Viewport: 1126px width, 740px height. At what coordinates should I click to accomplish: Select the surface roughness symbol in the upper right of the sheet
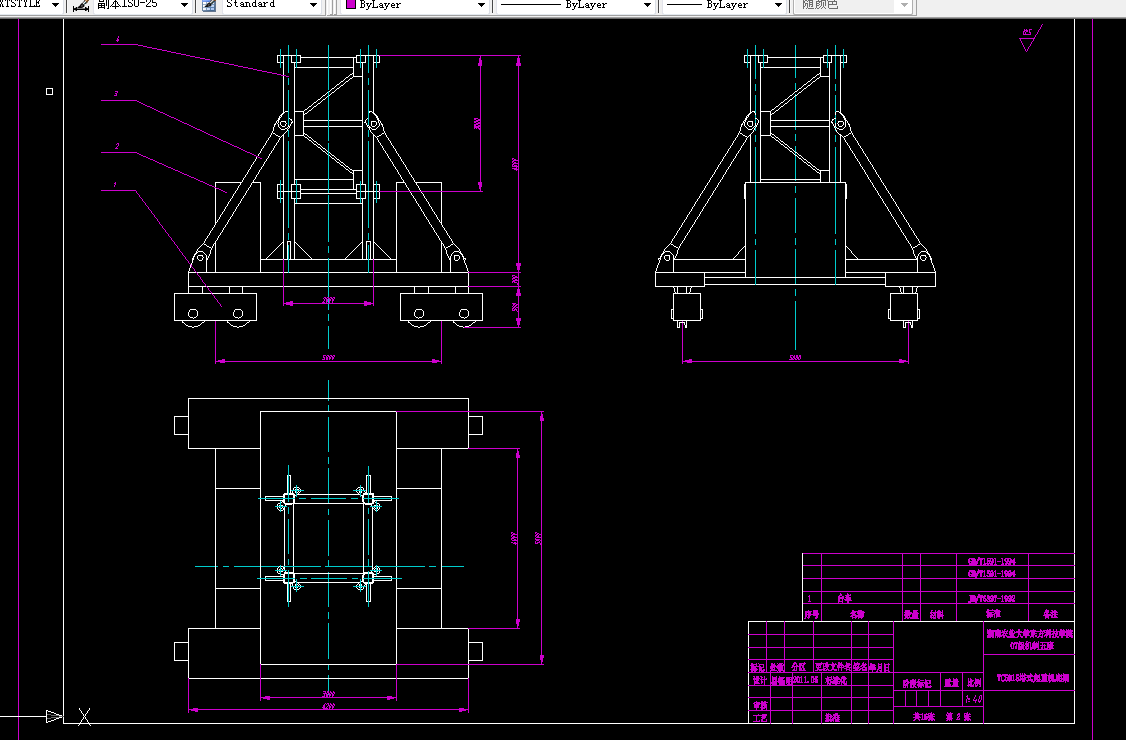point(1030,38)
